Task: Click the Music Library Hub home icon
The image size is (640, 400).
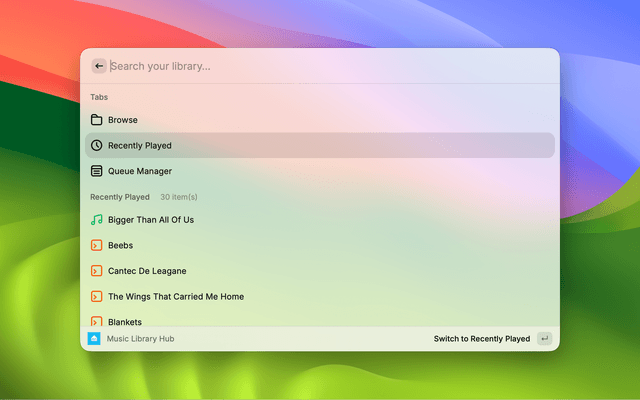Action: 94,339
